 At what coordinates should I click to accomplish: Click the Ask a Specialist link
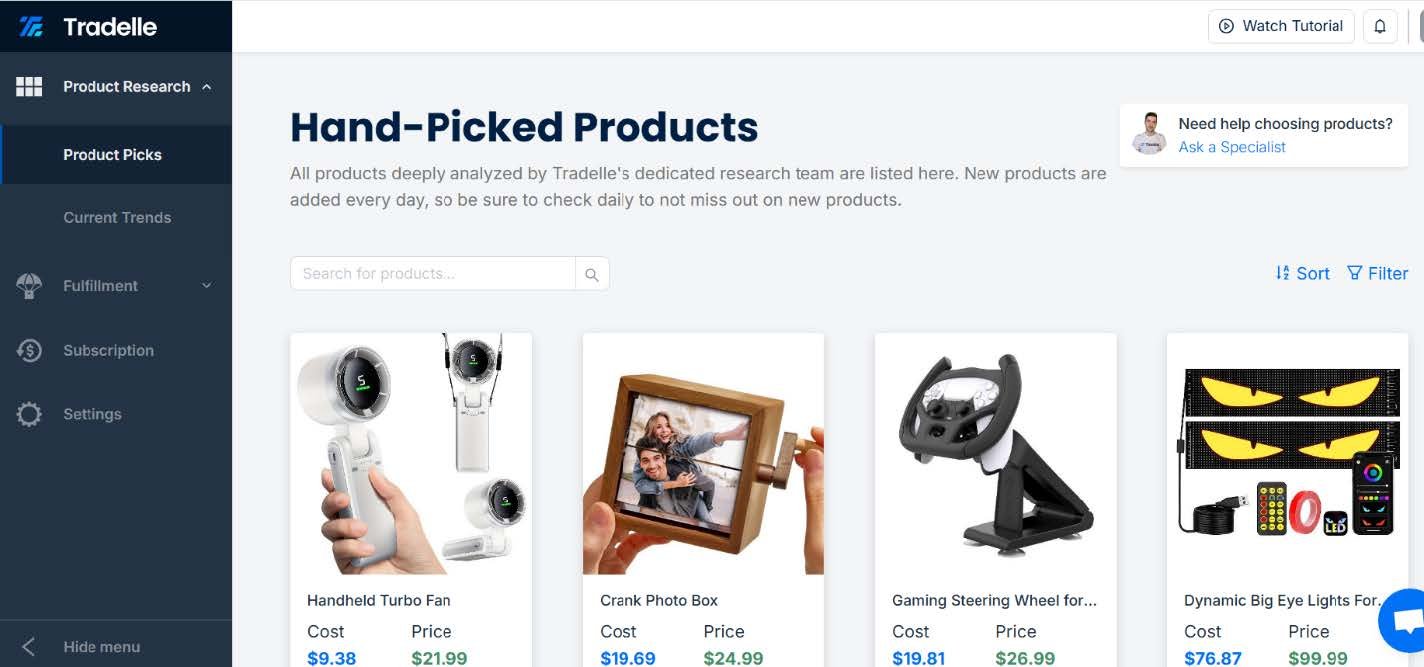1232,147
